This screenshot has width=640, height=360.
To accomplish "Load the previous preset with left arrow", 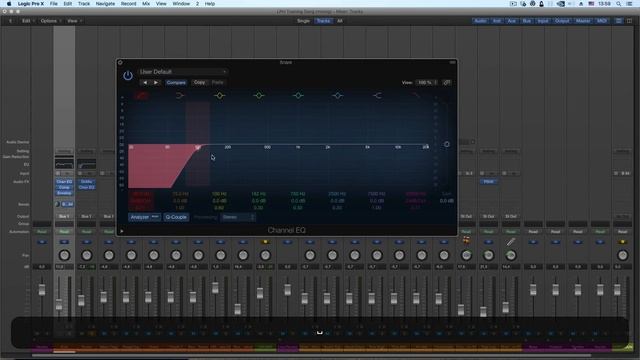I will pyautogui.click(x=145, y=82).
